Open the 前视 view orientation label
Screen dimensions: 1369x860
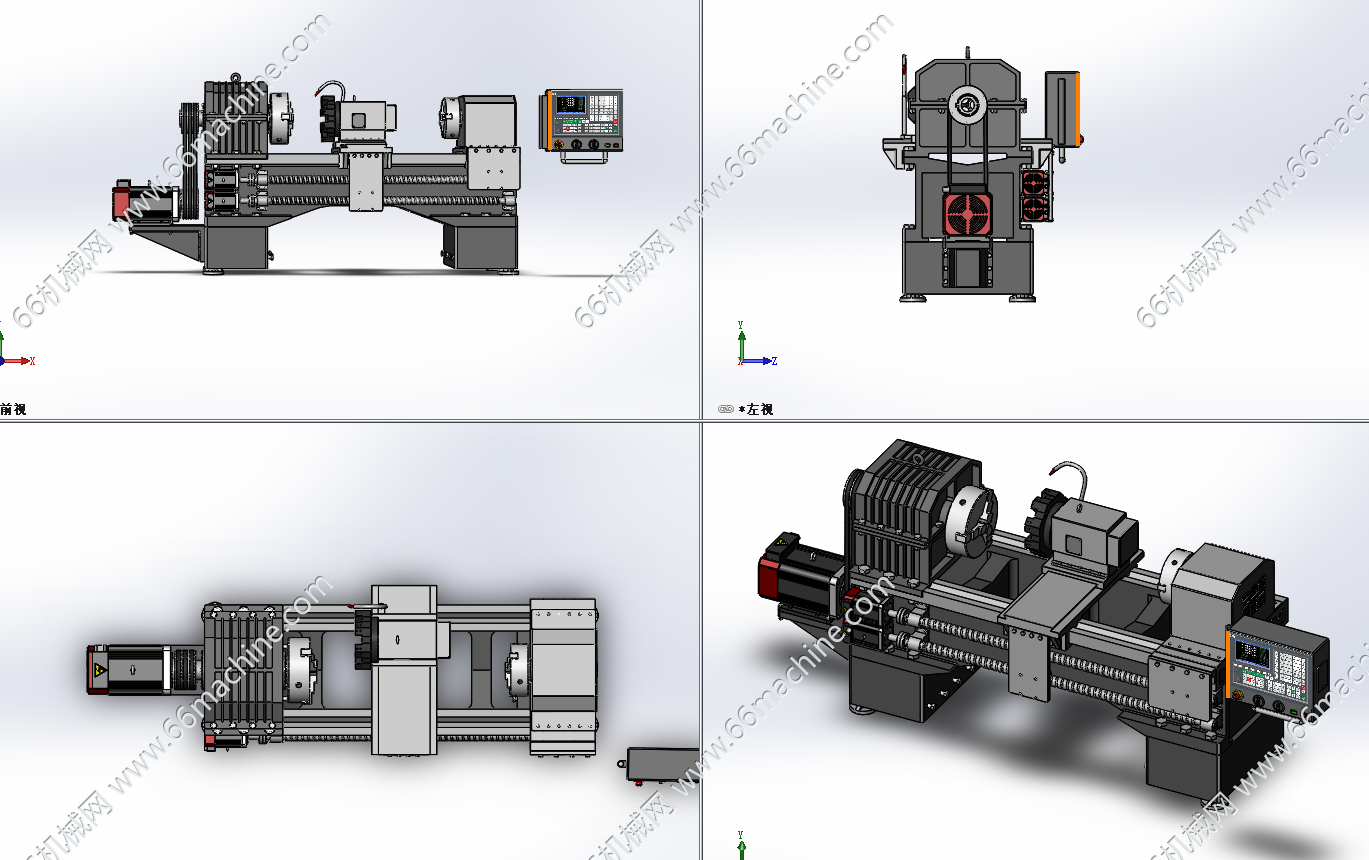[14, 409]
